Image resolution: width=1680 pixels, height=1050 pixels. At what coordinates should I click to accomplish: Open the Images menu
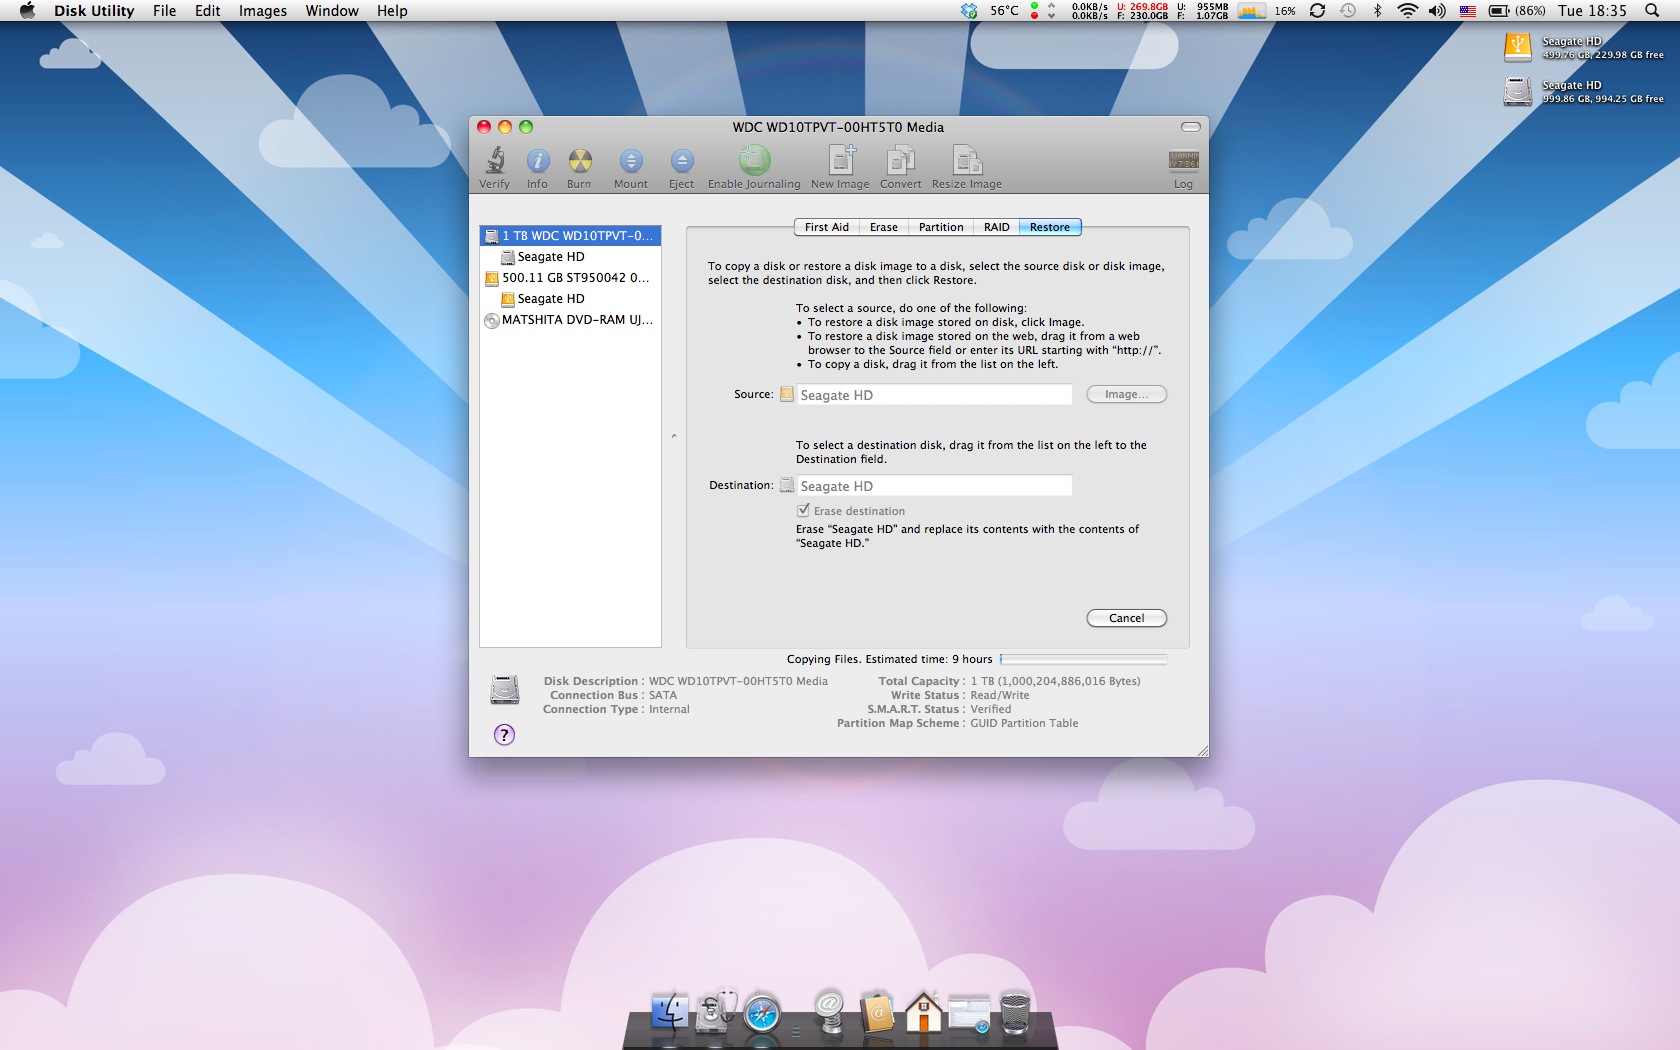263,11
